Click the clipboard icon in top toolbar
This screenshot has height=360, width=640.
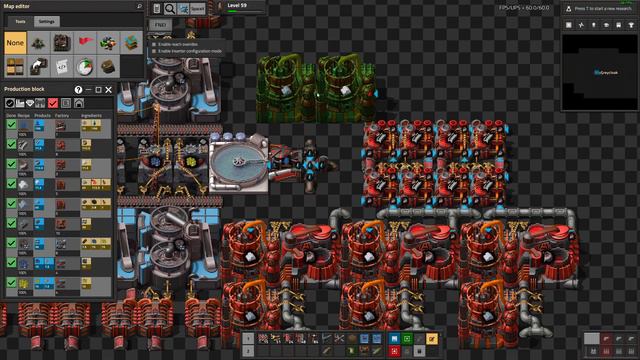[157, 9]
